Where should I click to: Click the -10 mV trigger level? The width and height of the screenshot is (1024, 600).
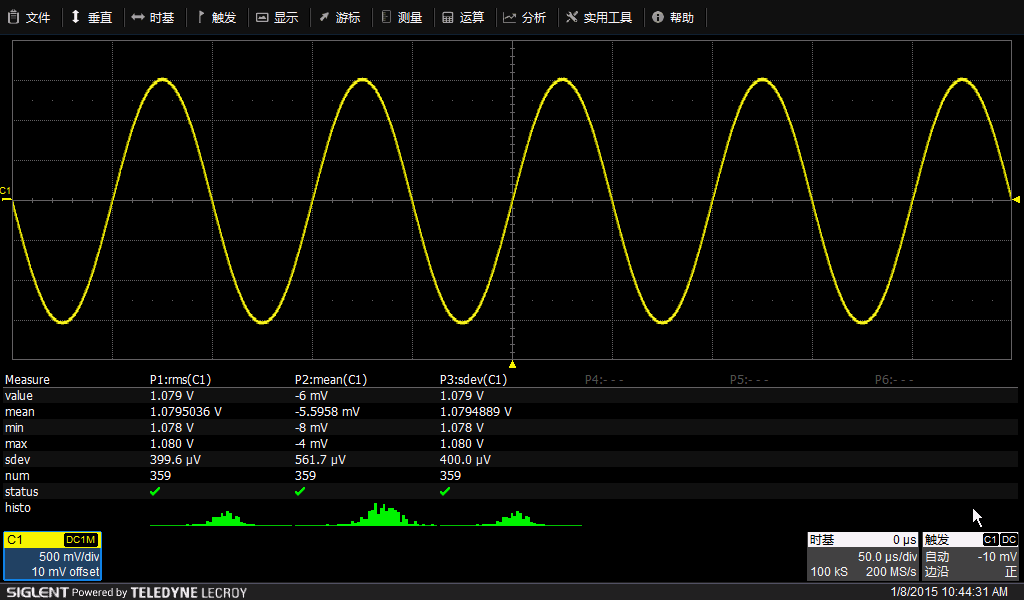coord(997,557)
